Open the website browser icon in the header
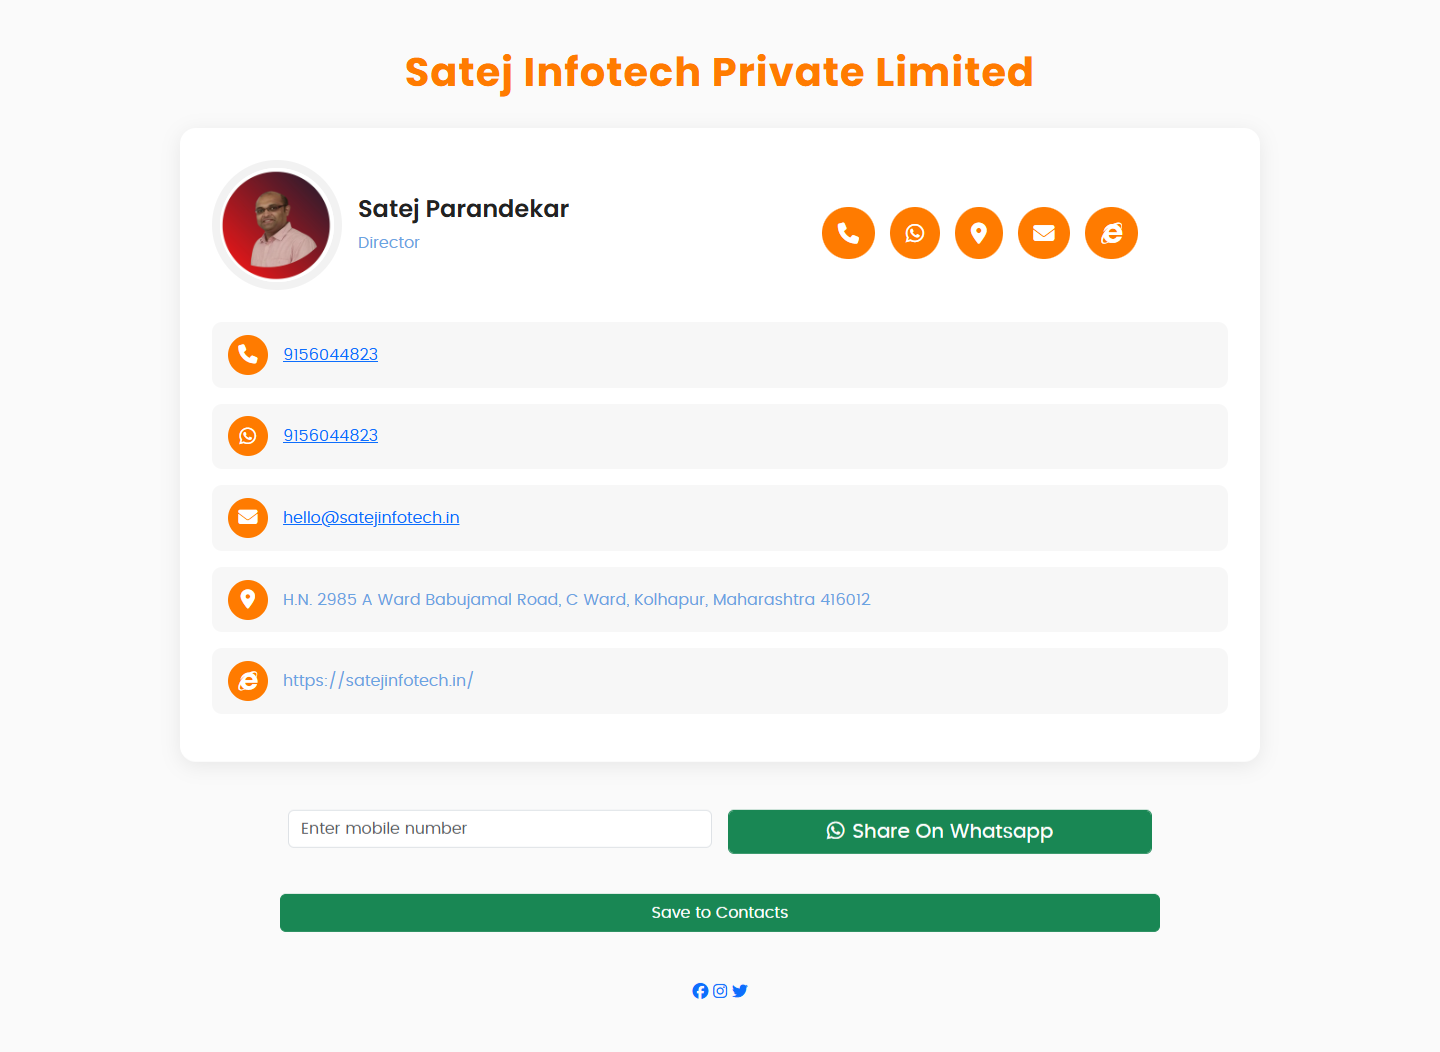Screen dimensions: 1440x1052 point(1111,233)
